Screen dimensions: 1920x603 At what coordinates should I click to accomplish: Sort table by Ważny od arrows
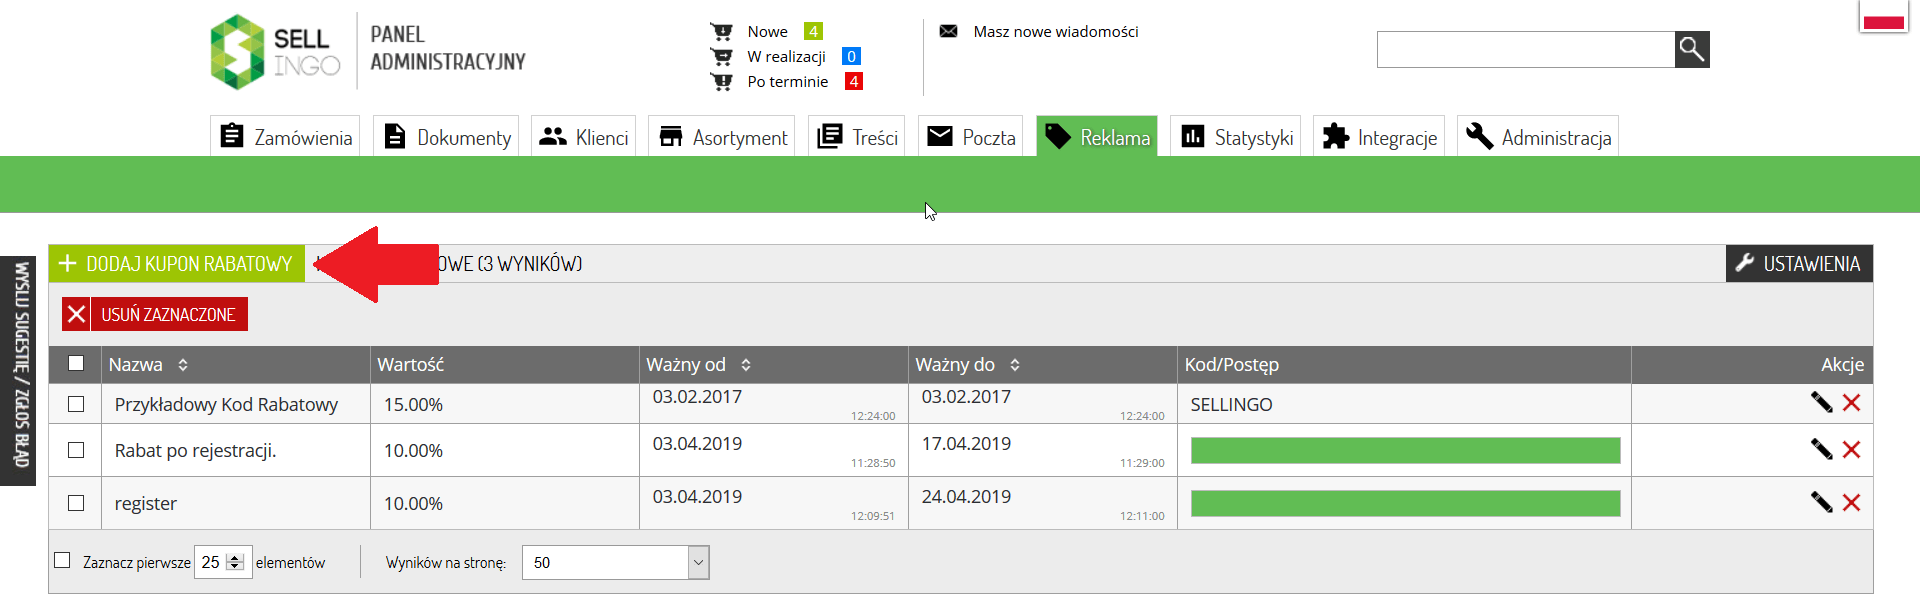[746, 365]
